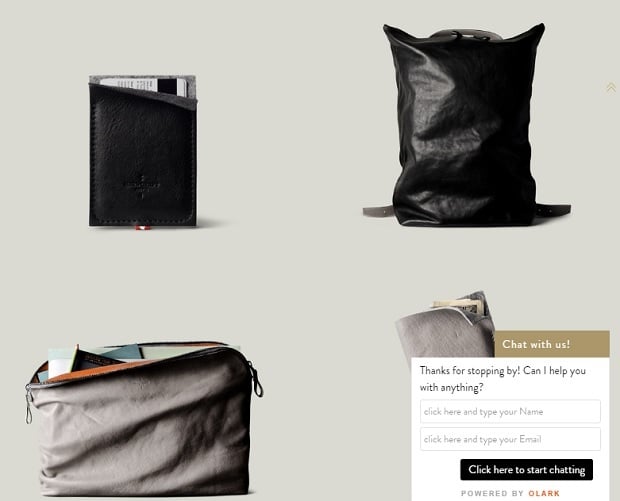Open the black leather backpack product
Image resolution: width=620 pixels, height=501 pixels.
coord(466,125)
